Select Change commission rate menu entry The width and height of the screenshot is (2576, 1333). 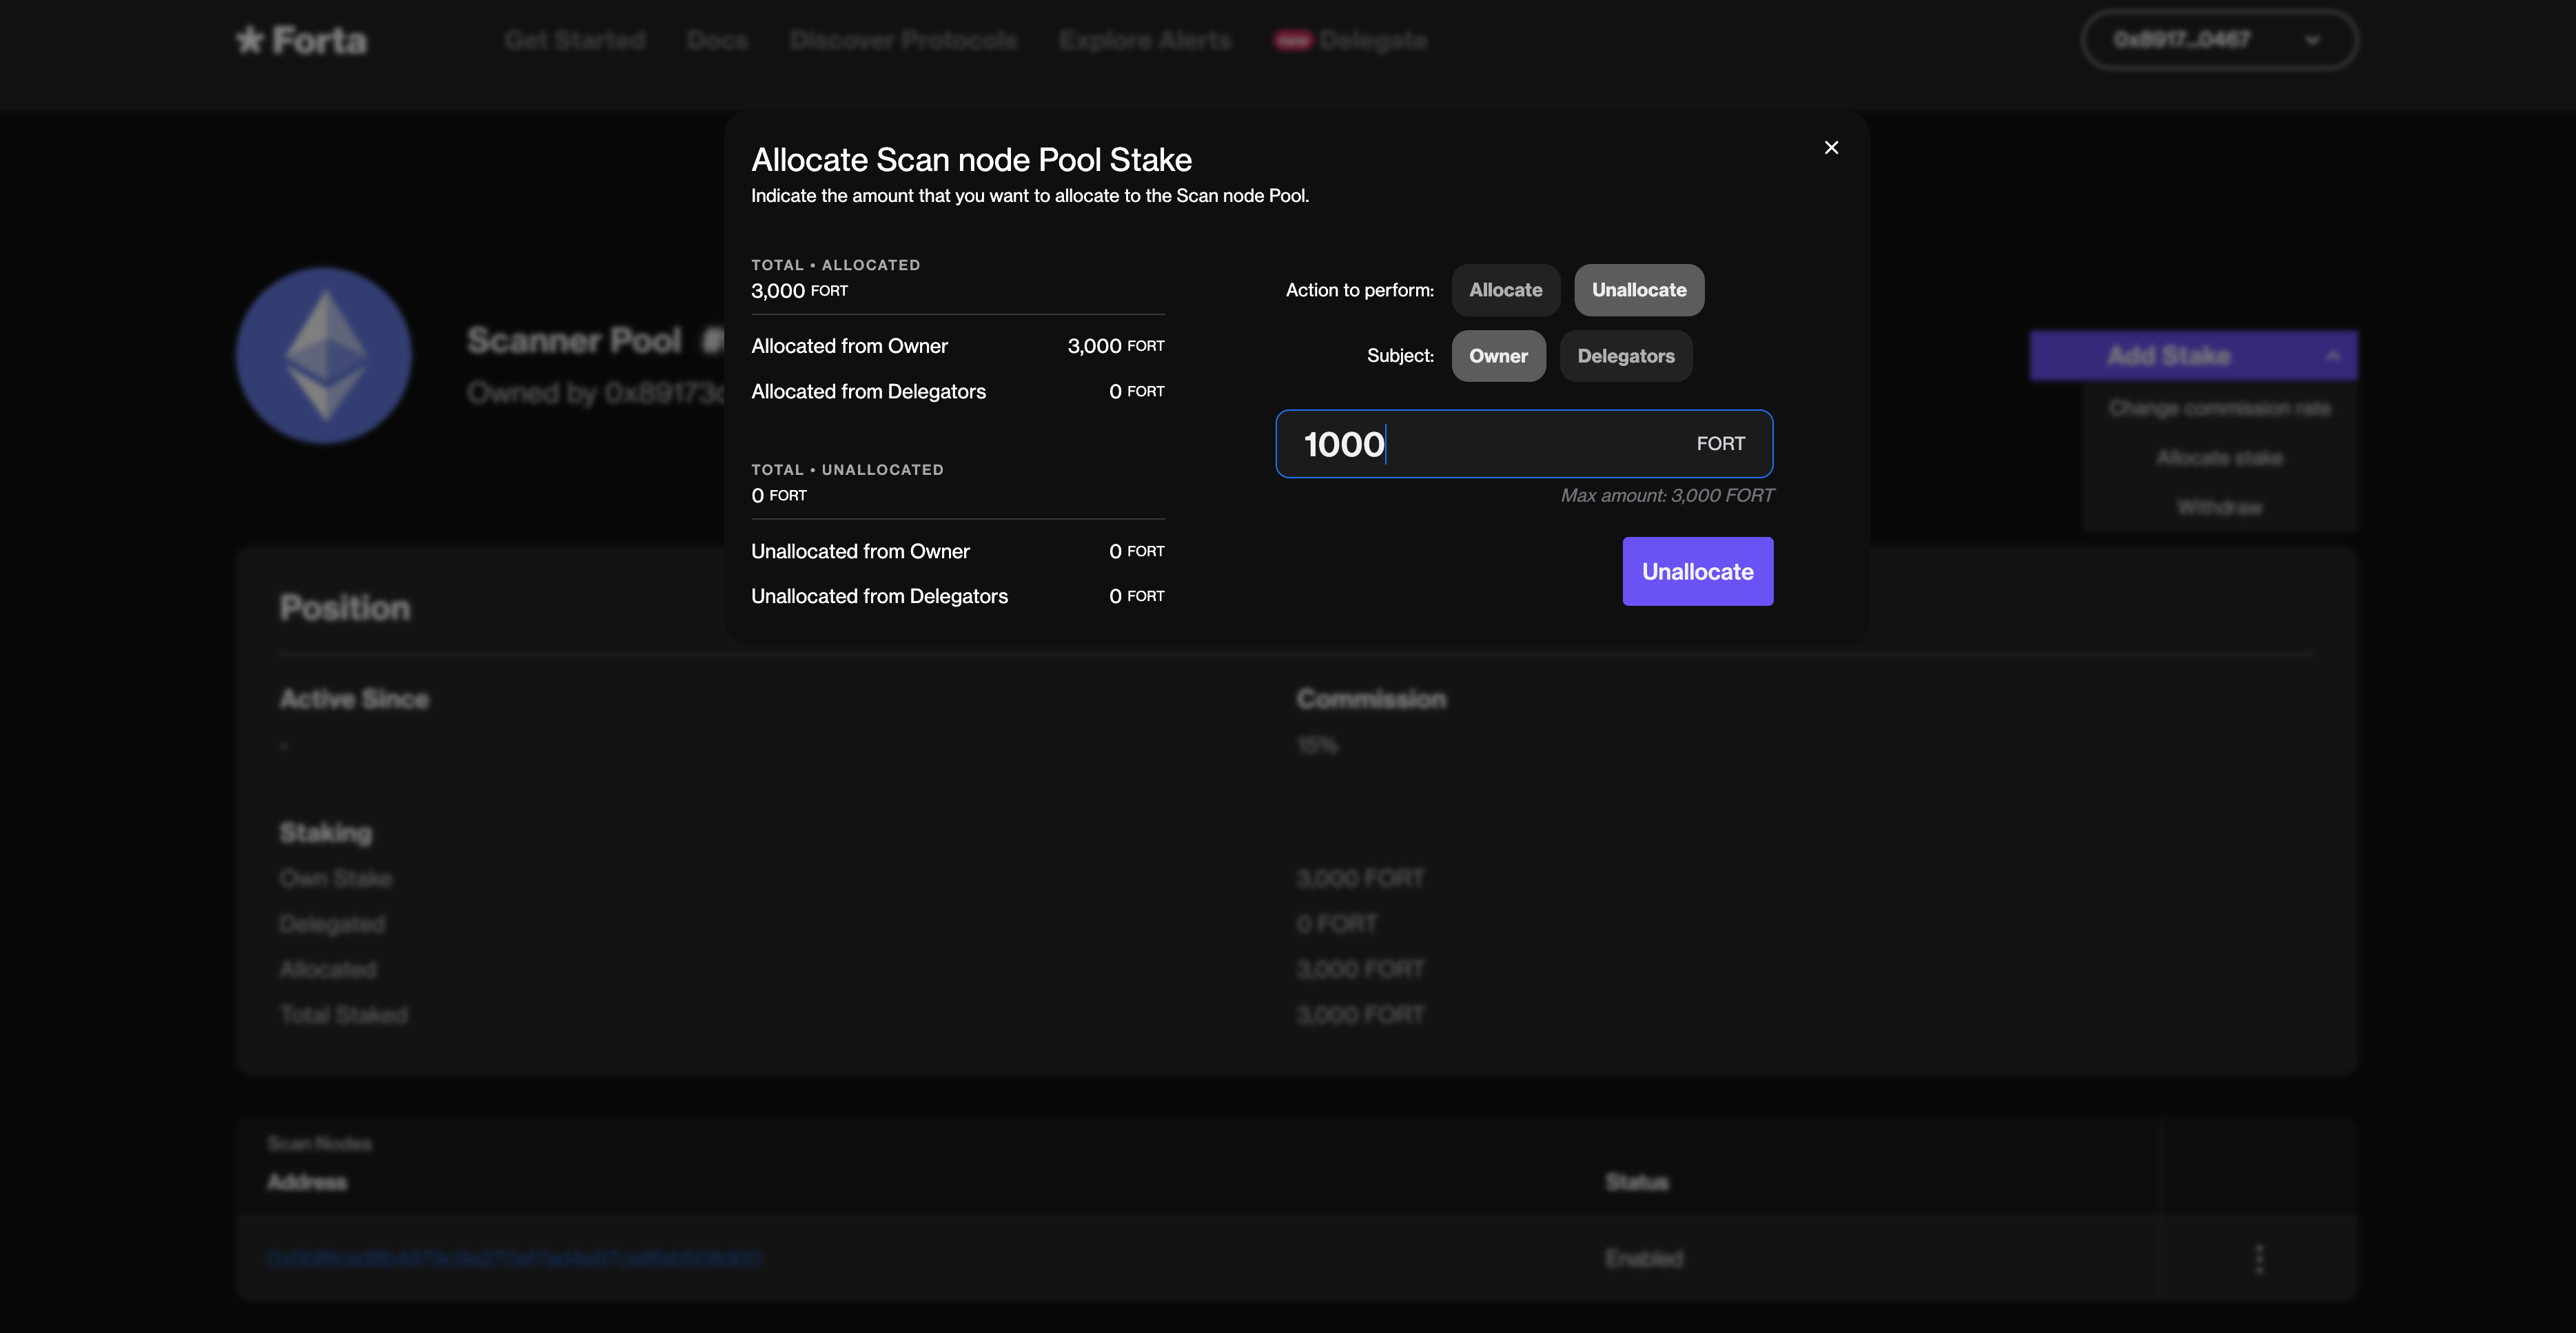[2219, 408]
